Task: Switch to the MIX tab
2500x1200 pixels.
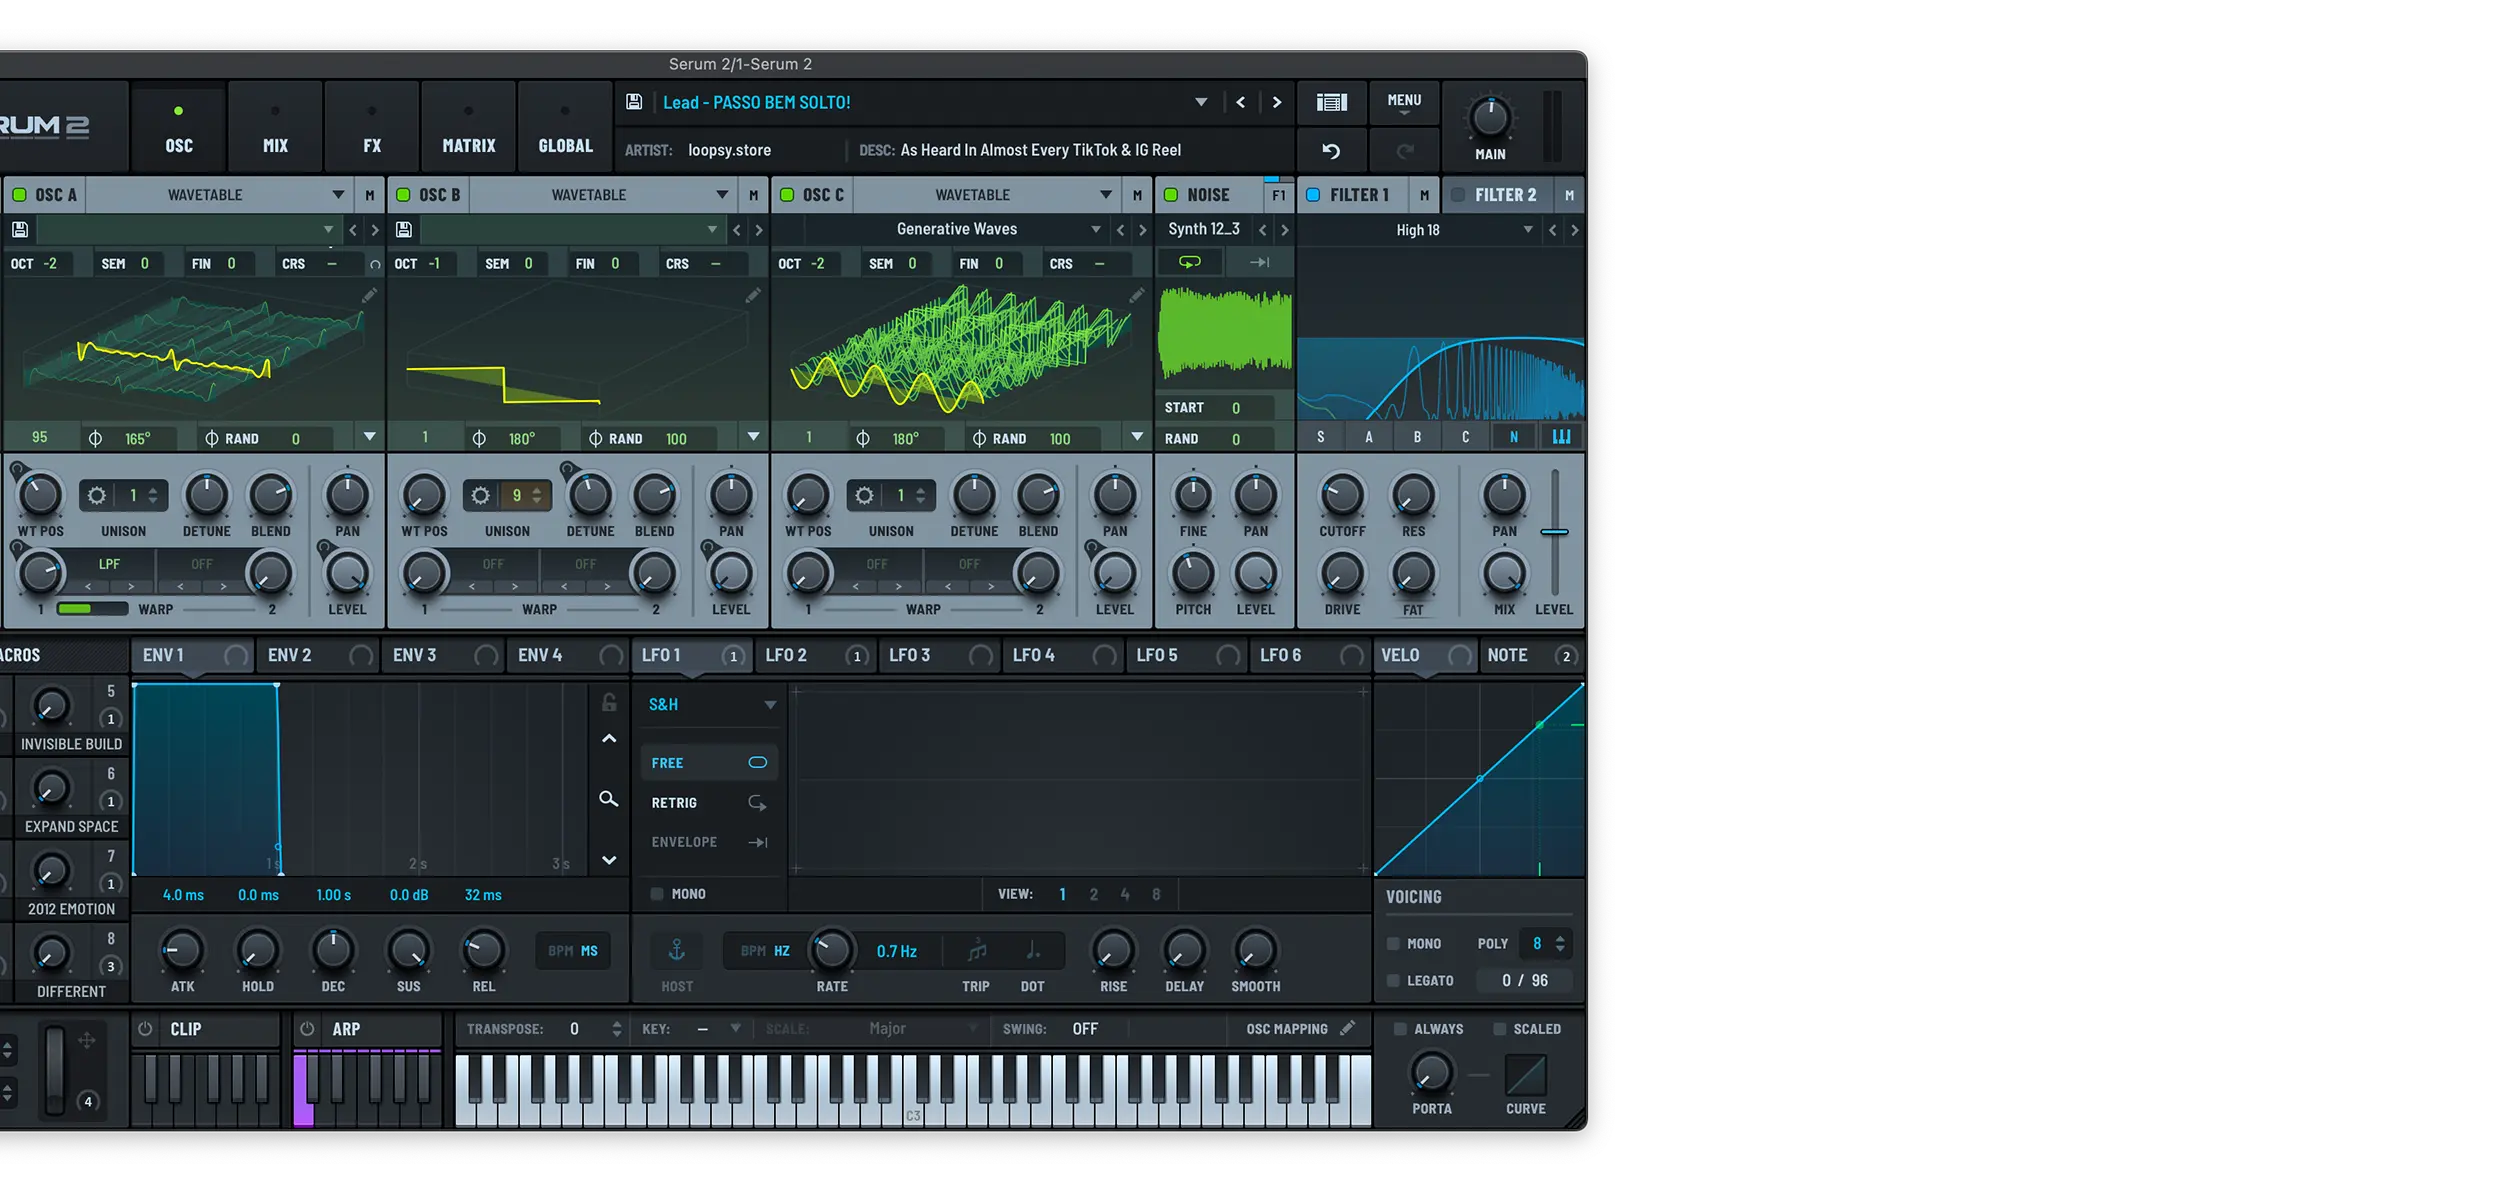Action: (x=275, y=128)
